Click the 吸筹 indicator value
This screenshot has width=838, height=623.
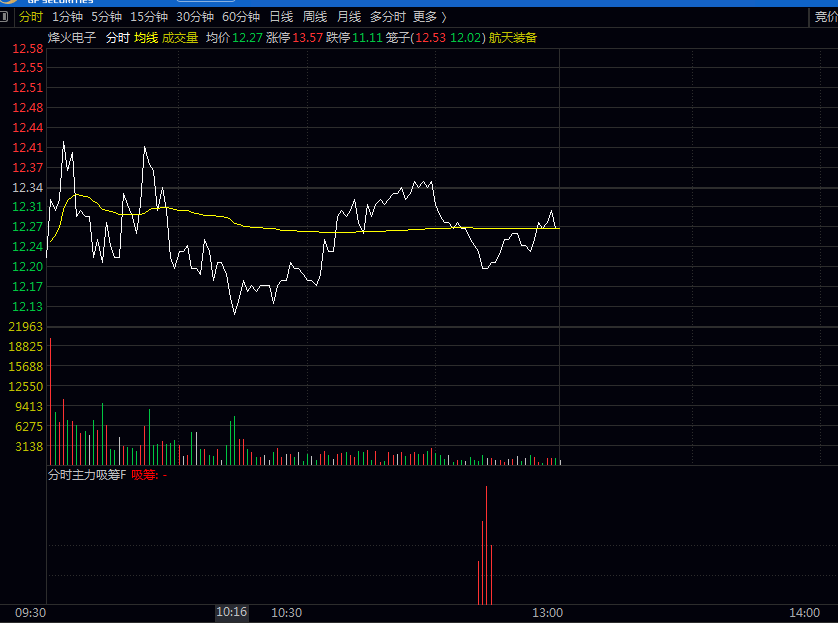(x=149, y=475)
